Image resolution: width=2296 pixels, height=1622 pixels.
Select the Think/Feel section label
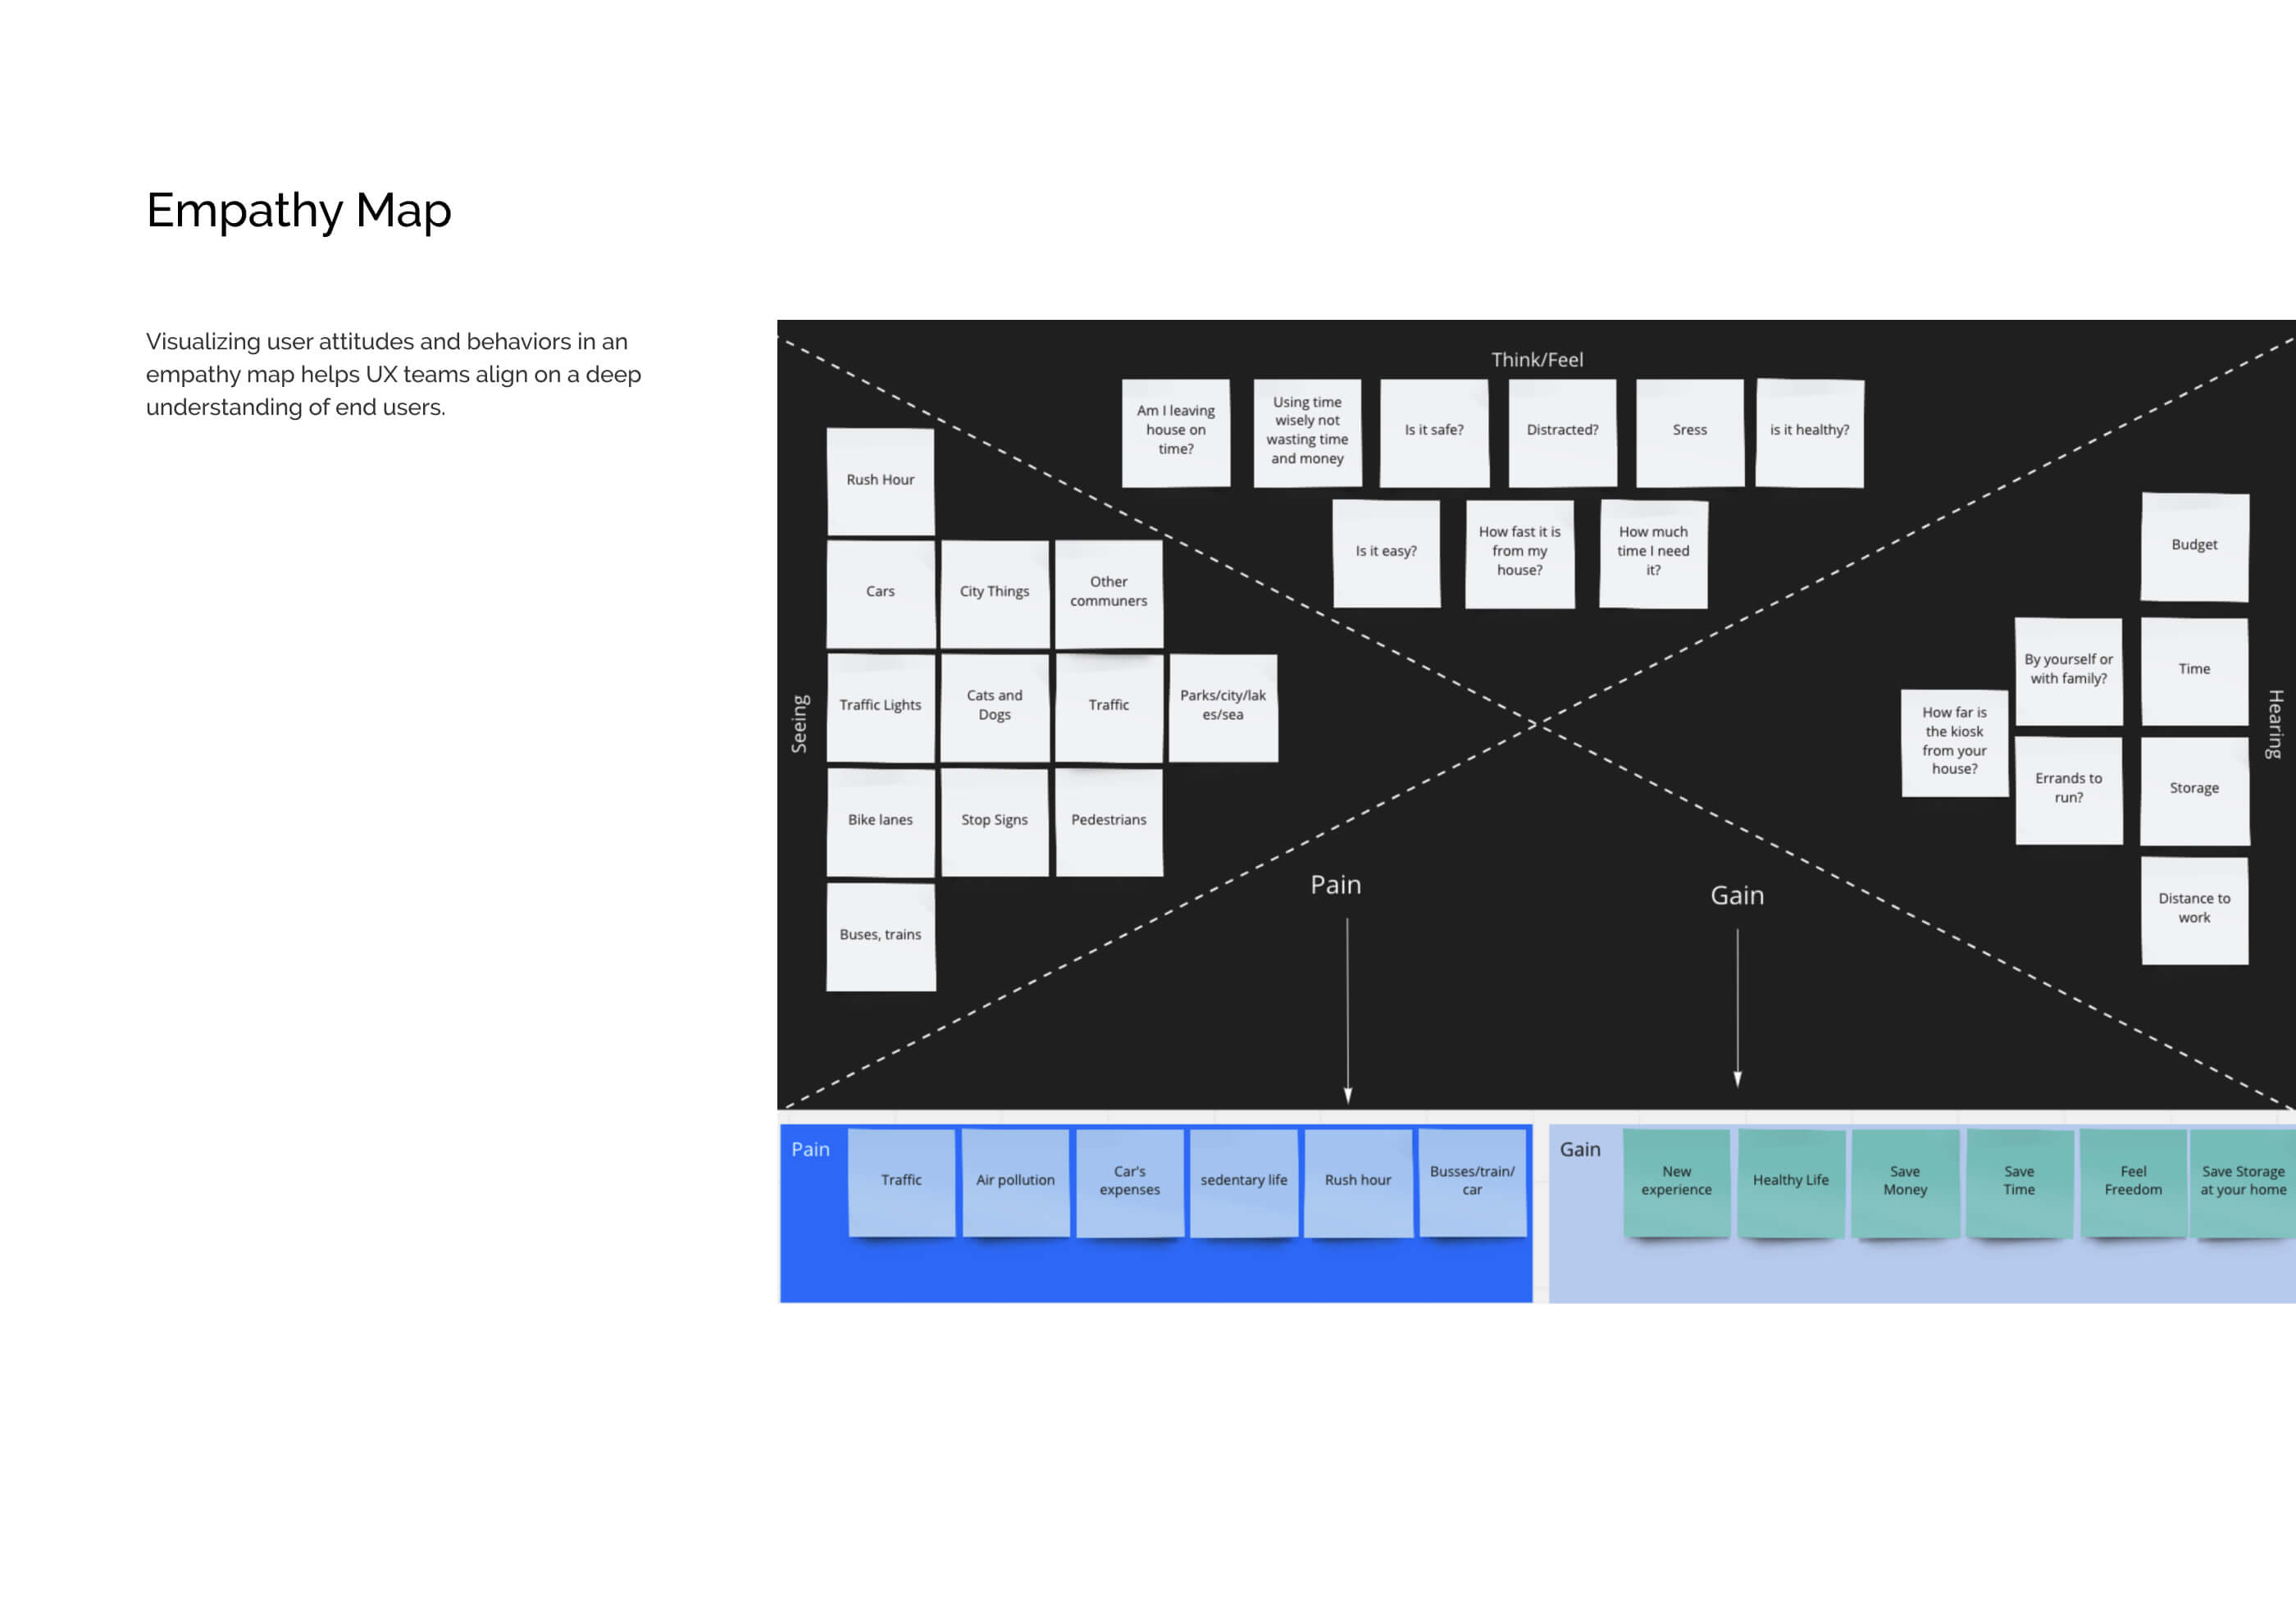point(1536,360)
